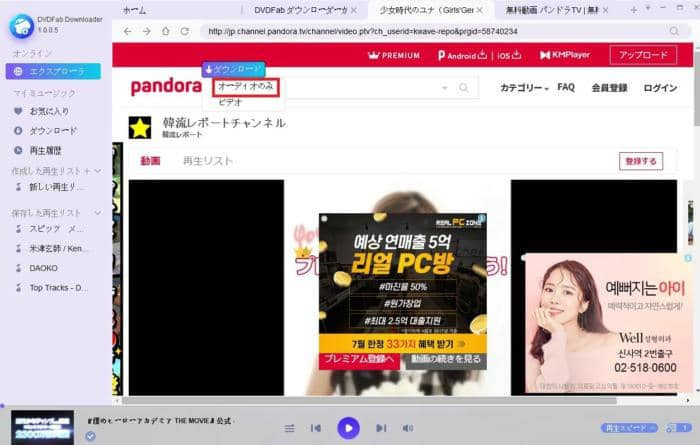Open the エクスプローラ sidebar item

click(53, 71)
